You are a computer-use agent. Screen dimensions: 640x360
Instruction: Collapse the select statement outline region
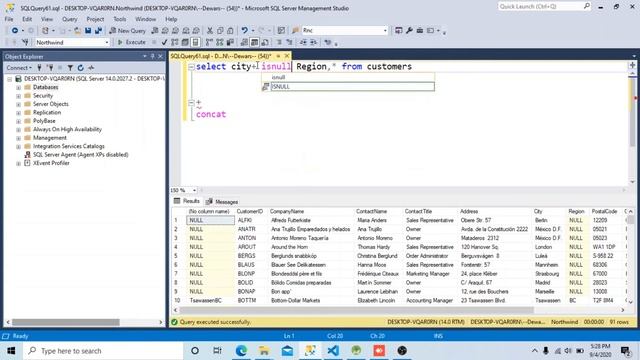click(x=191, y=67)
